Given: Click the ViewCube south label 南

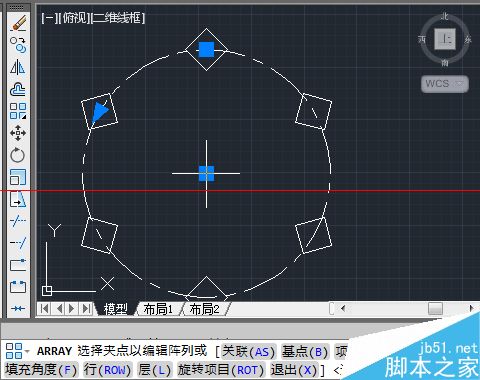Looking at the screenshot, I should click(445, 62).
